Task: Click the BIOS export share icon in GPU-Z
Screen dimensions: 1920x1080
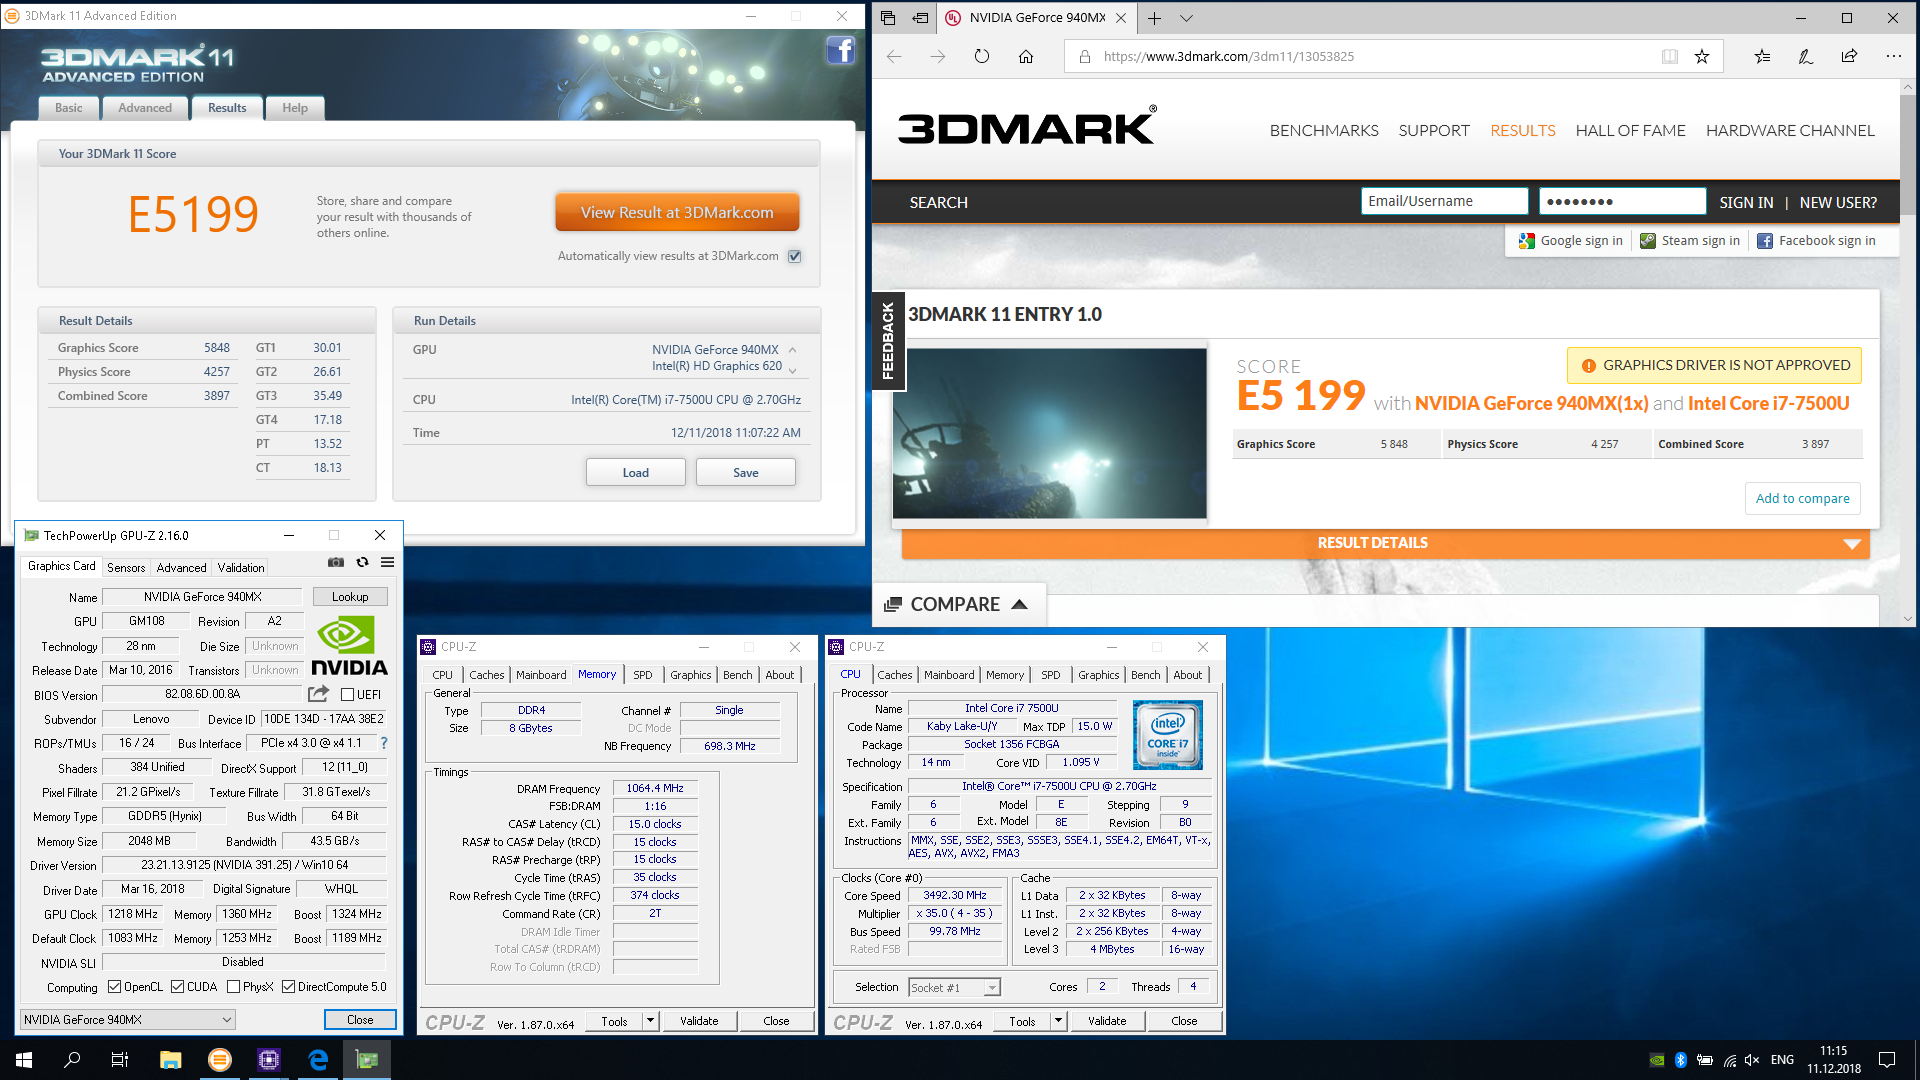Action: pos(318,694)
